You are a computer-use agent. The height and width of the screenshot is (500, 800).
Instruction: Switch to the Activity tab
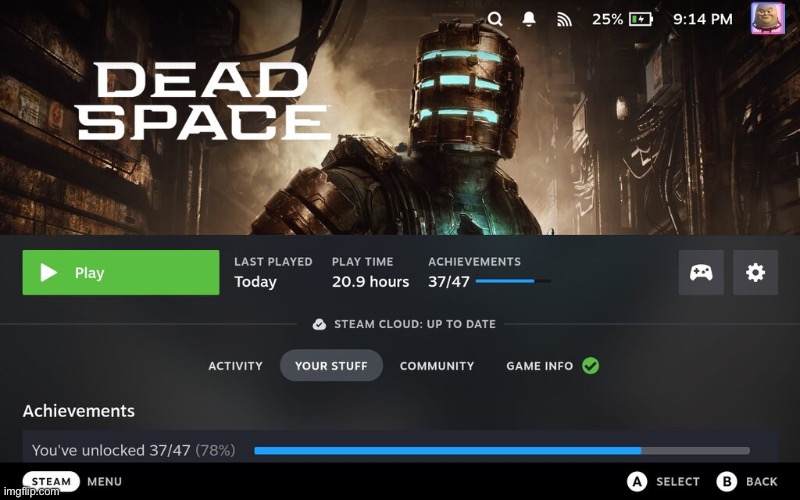tap(235, 366)
